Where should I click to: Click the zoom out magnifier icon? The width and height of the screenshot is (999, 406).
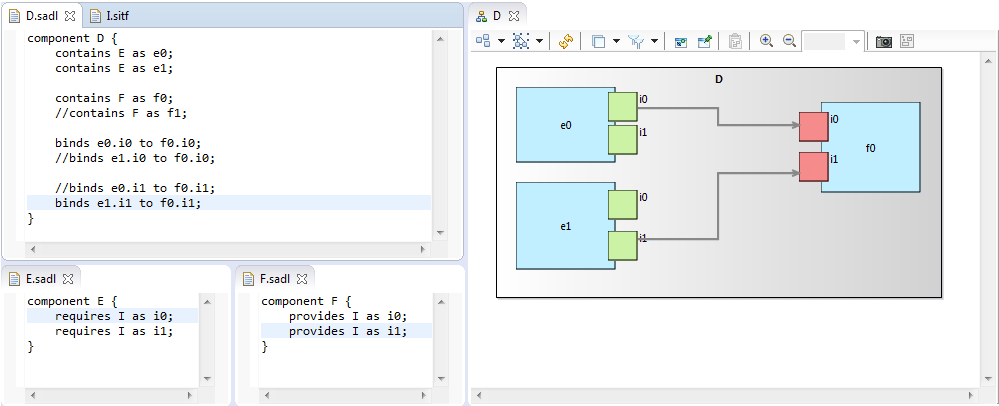click(789, 41)
